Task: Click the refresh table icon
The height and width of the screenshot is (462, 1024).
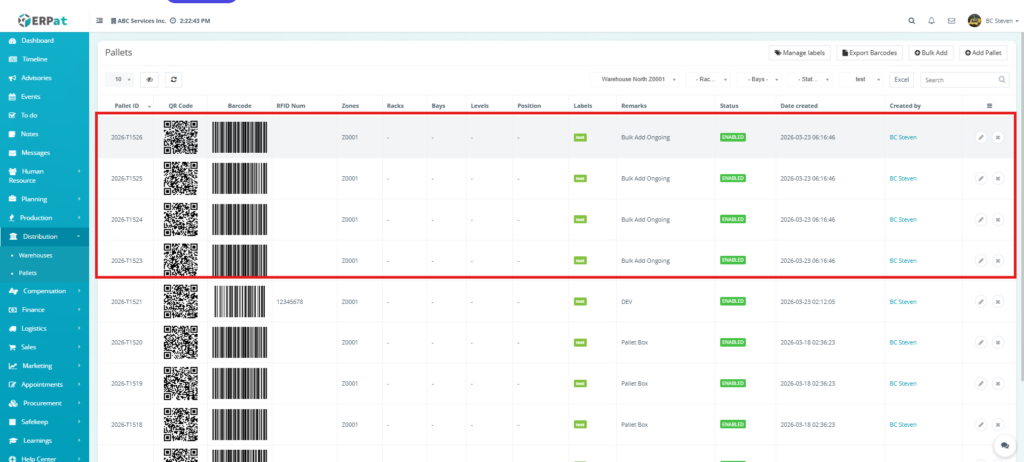Action: coord(174,79)
